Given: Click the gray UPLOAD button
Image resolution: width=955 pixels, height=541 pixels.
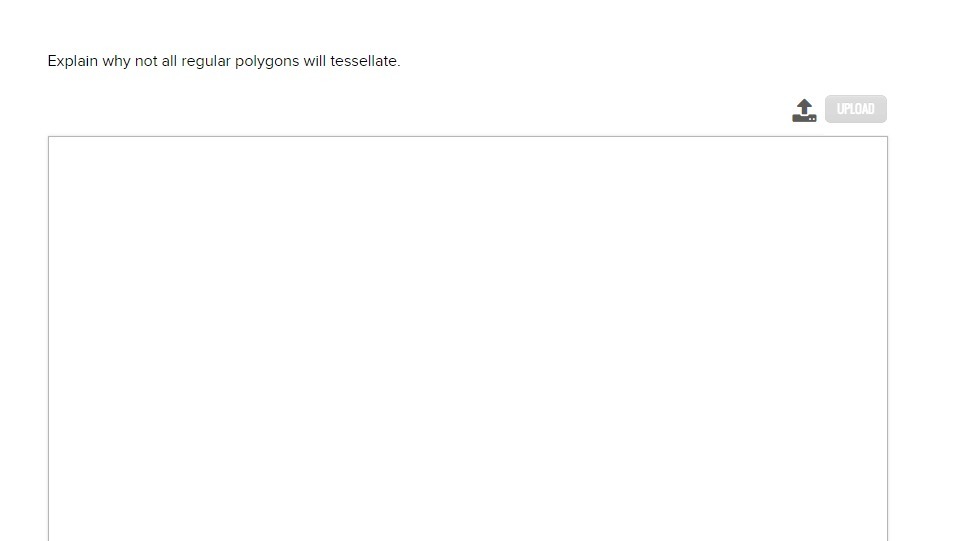Looking at the screenshot, I should click(x=856, y=109).
